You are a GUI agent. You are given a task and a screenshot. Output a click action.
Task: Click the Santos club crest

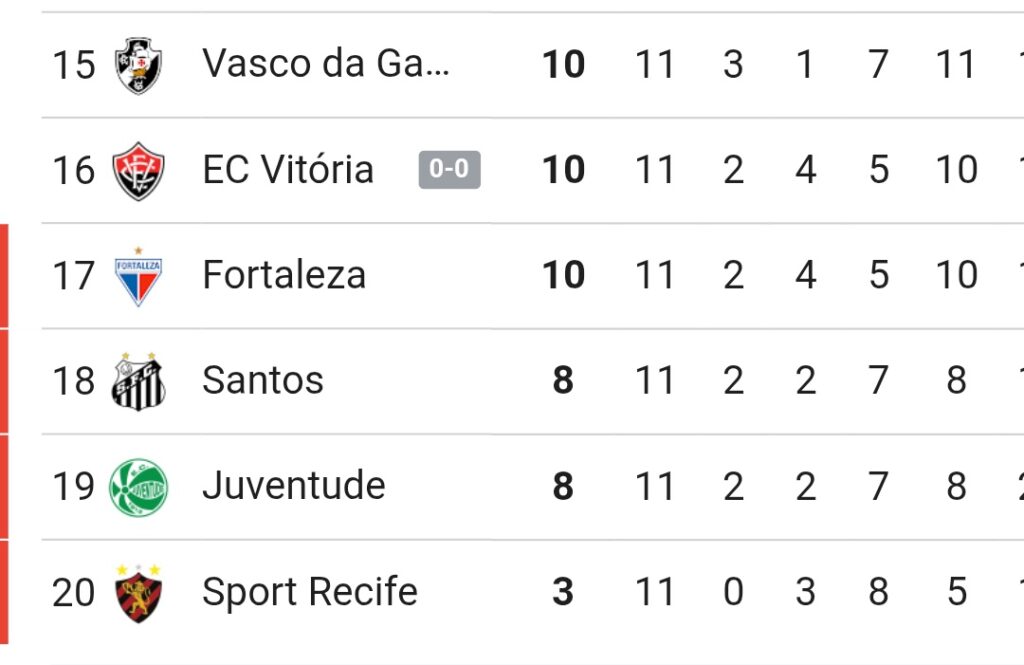point(138,382)
